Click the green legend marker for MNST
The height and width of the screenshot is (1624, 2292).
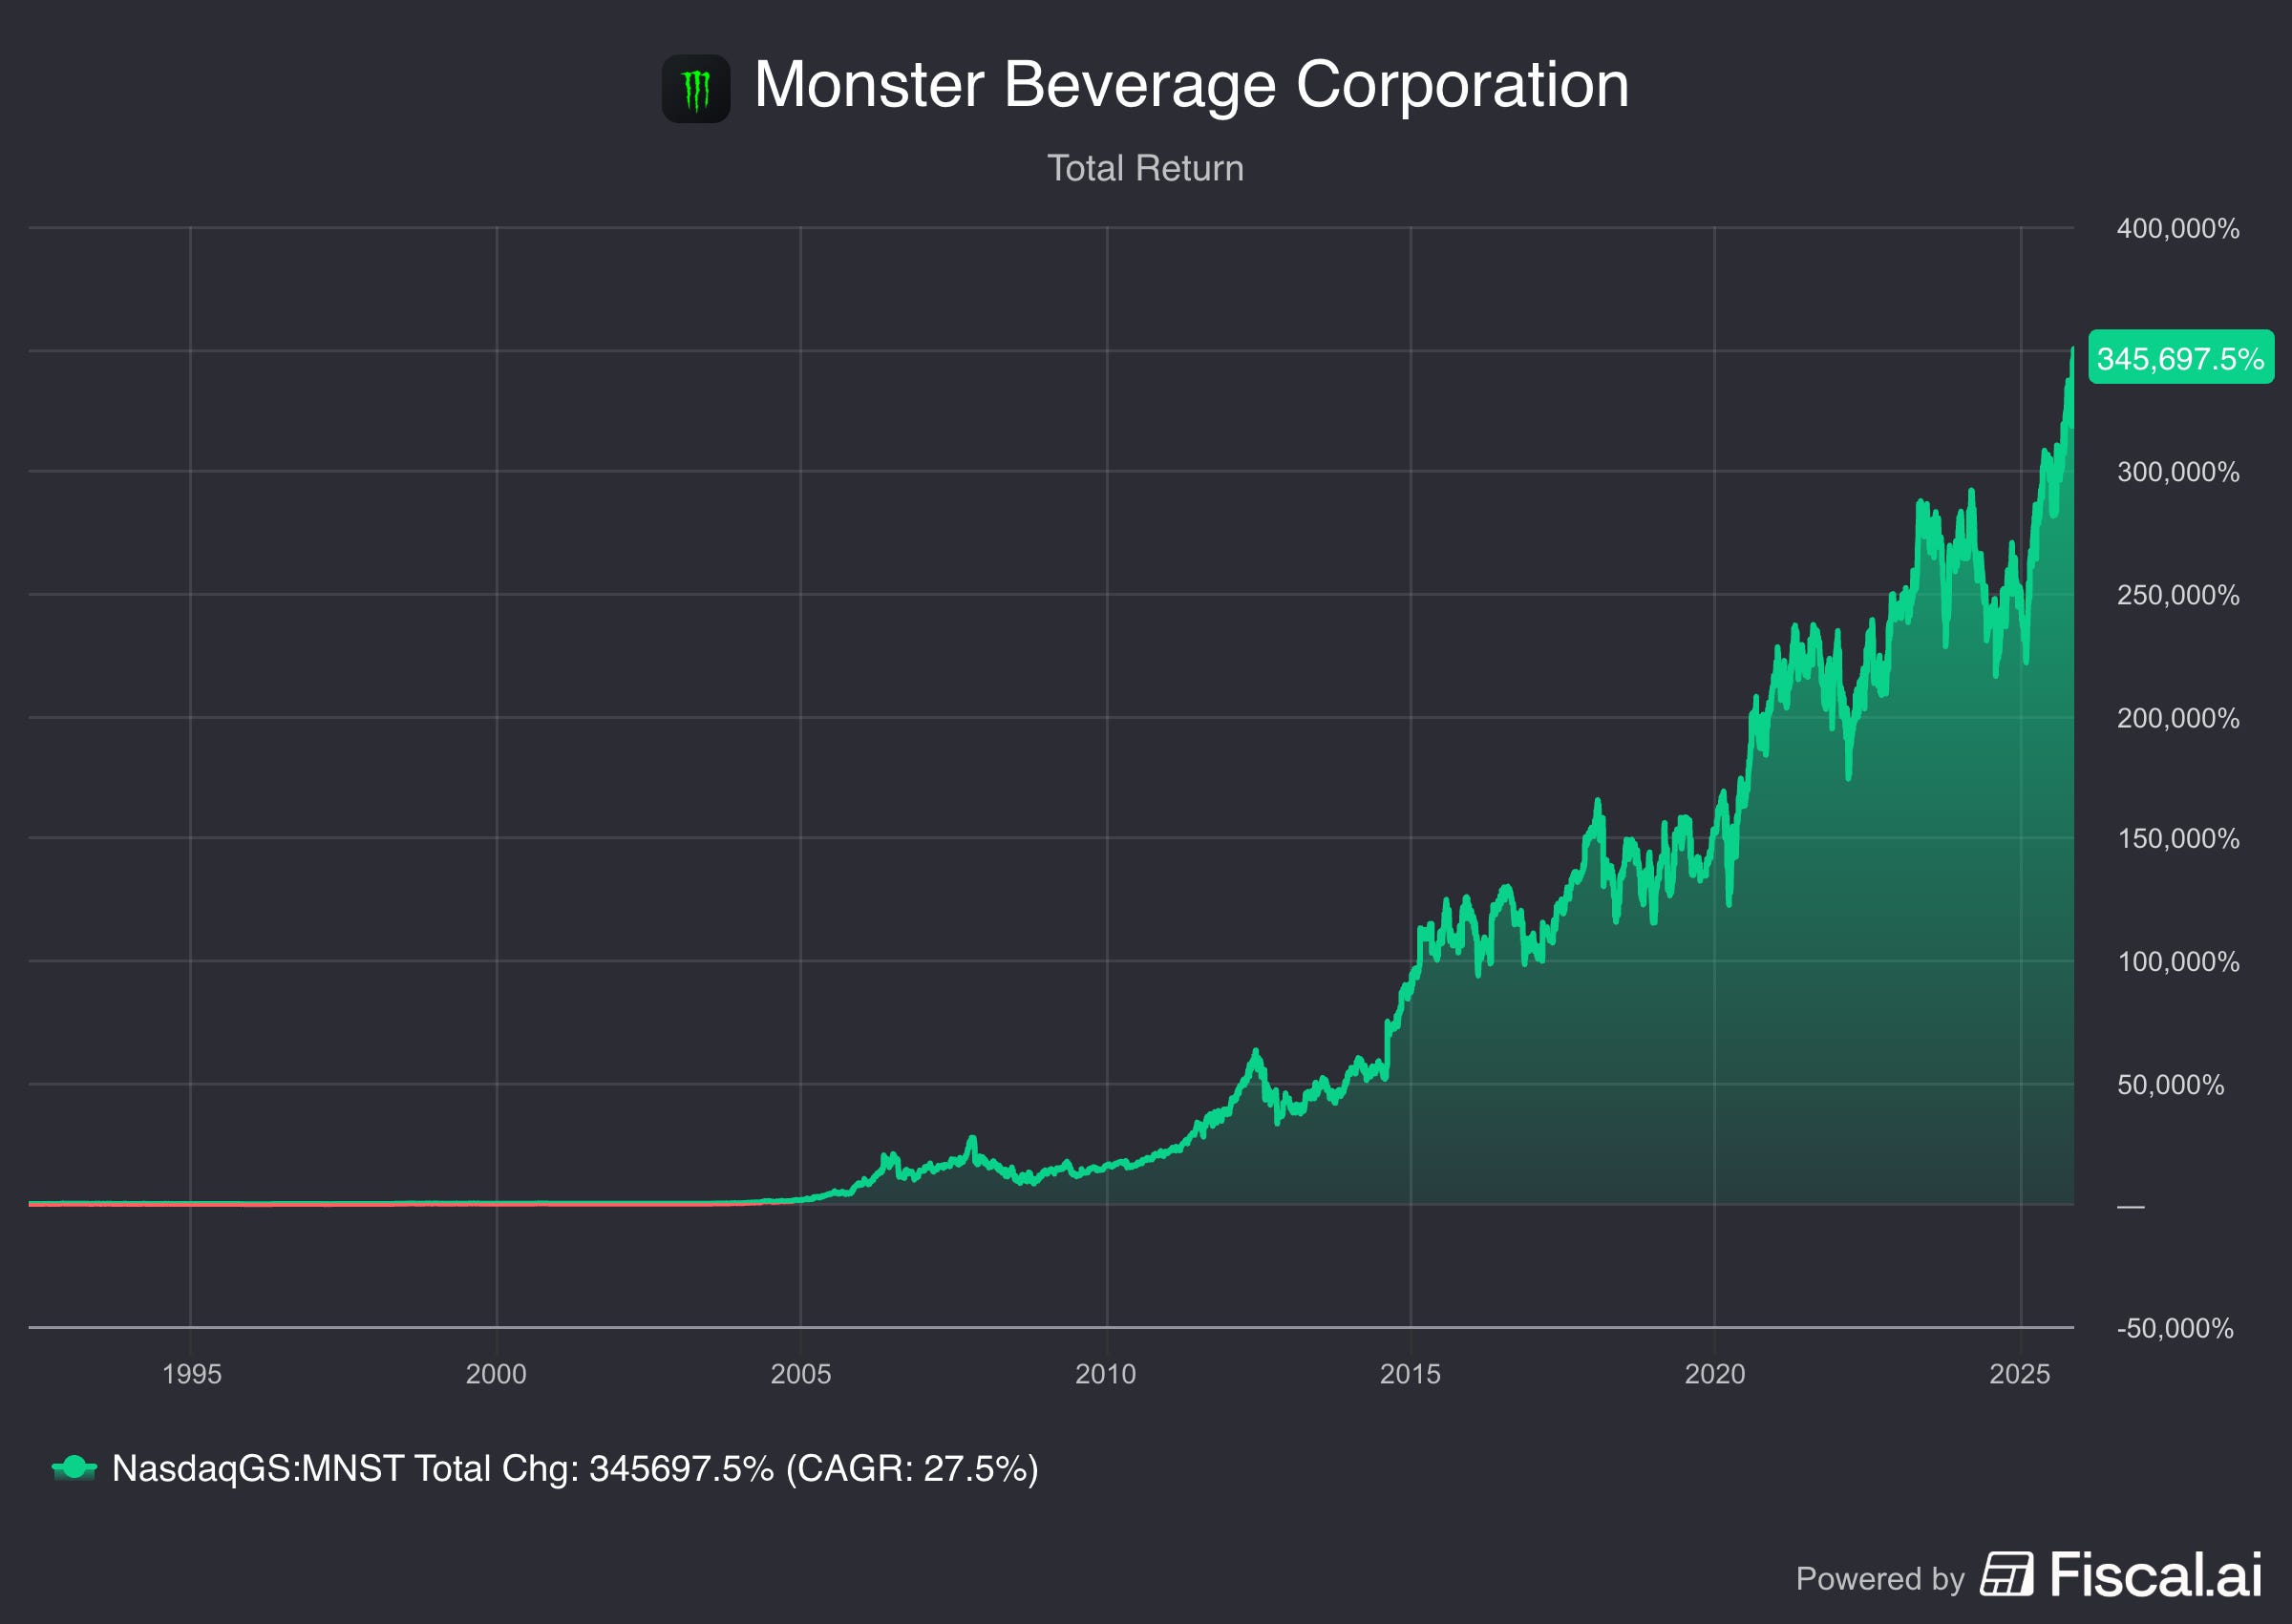click(74, 1467)
